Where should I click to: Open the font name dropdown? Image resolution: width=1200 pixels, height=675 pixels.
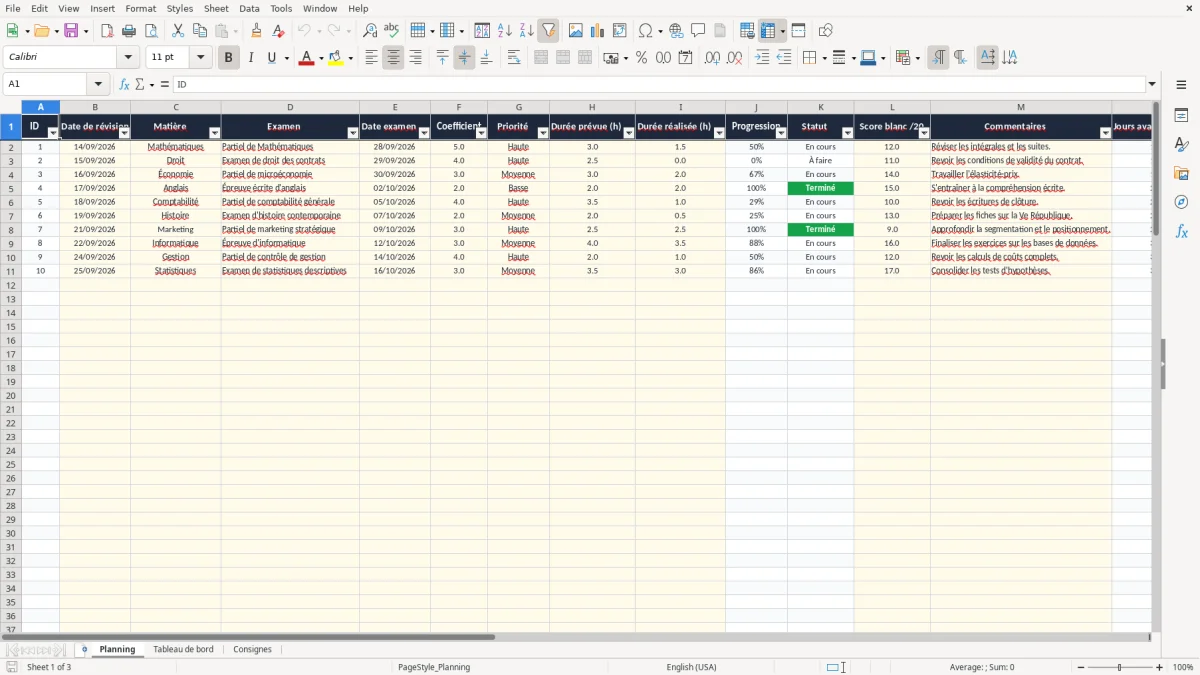(x=128, y=58)
